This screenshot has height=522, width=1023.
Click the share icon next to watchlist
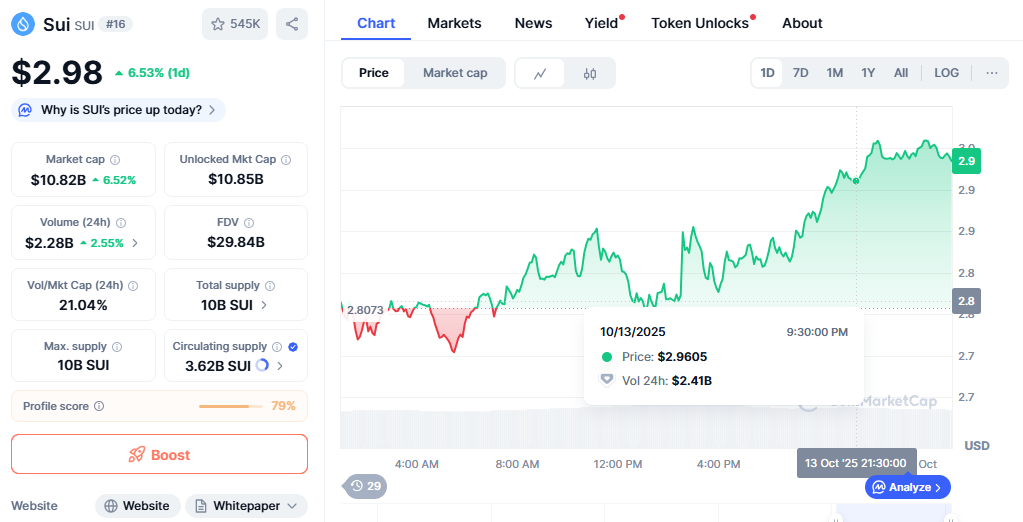(291, 24)
